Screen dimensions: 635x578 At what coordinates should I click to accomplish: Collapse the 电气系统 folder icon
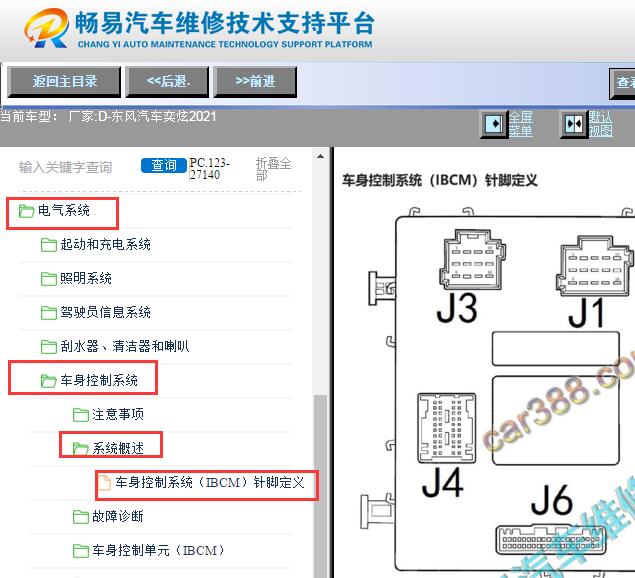(x=26, y=211)
